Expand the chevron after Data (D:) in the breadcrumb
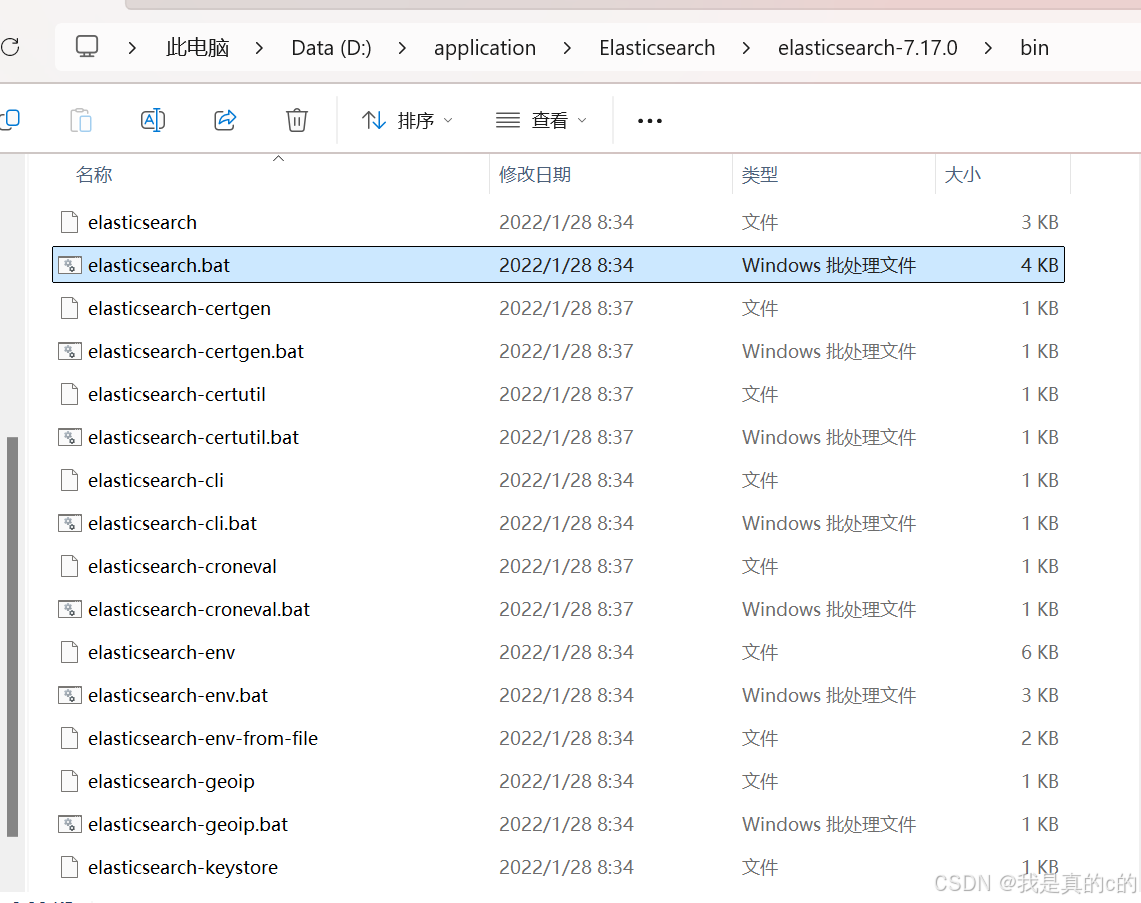This screenshot has height=903, width=1141. [402, 48]
